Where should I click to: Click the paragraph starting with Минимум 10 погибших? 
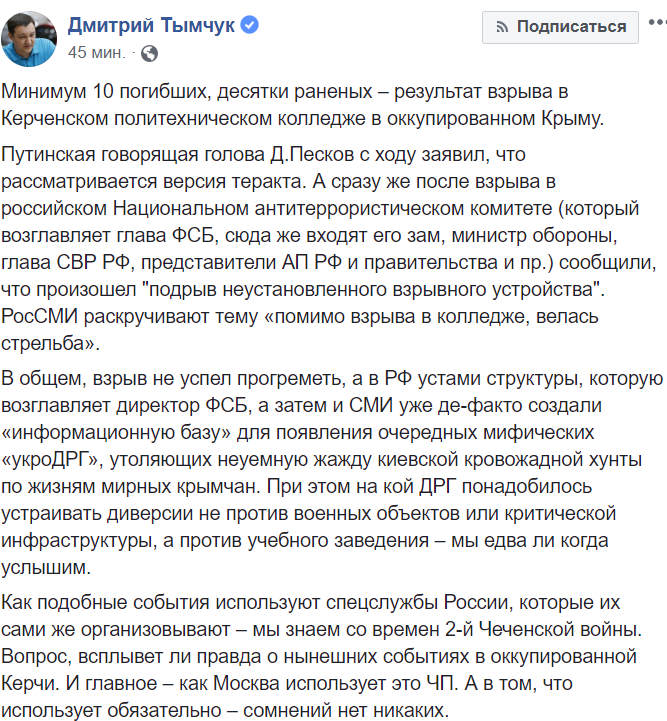click(x=302, y=105)
